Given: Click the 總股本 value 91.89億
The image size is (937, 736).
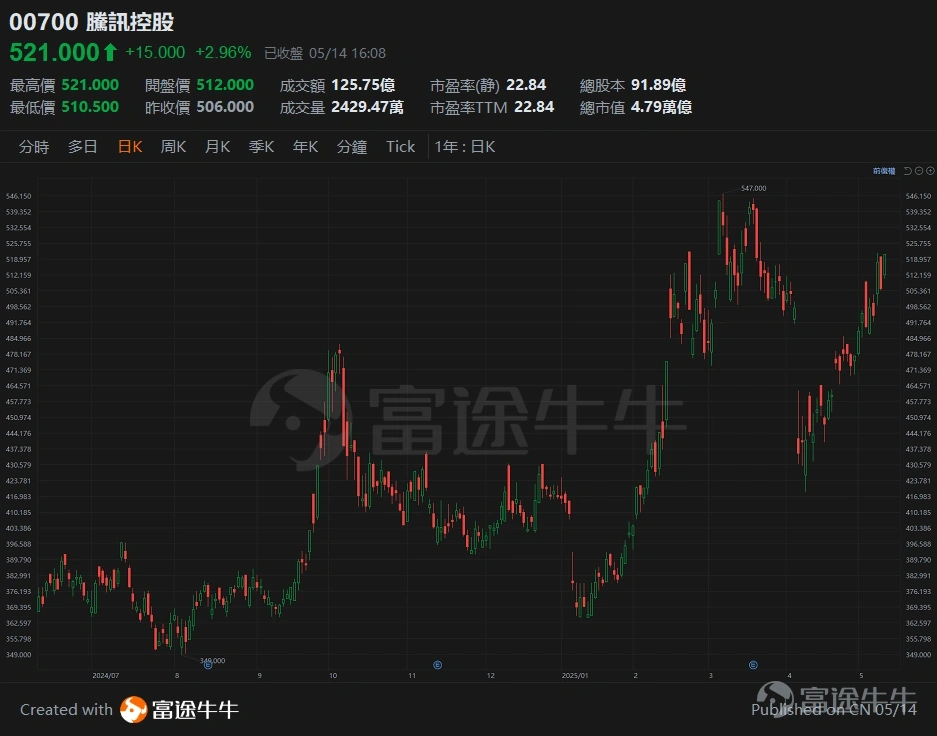Looking at the screenshot, I should tap(659, 85).
